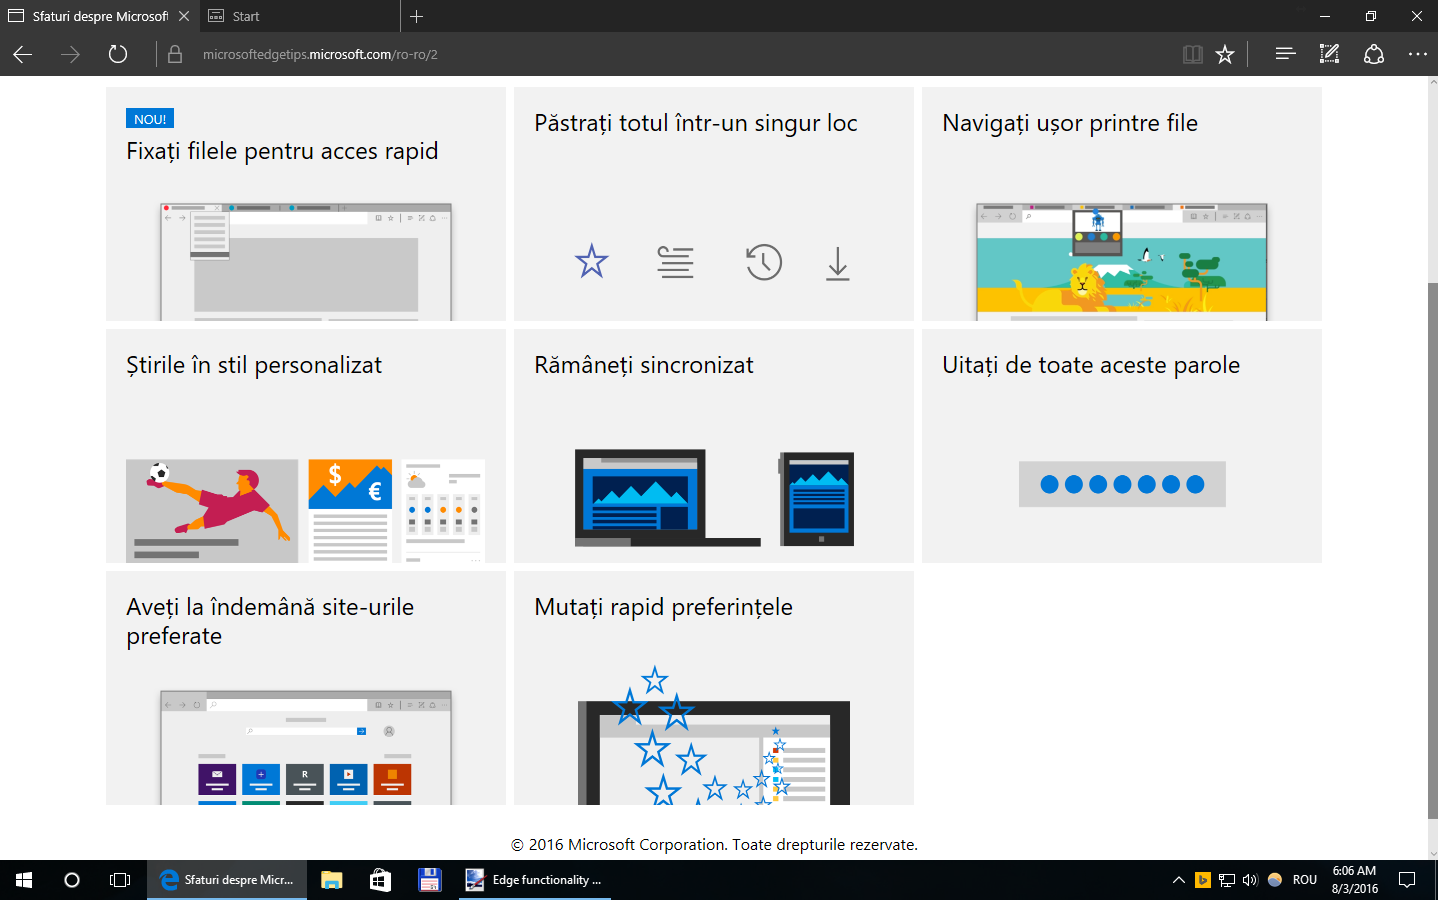1438x900 pixels.
Task: Switch to Edge Sfaturi despre Micr... taskbar button
Action: 227,880
